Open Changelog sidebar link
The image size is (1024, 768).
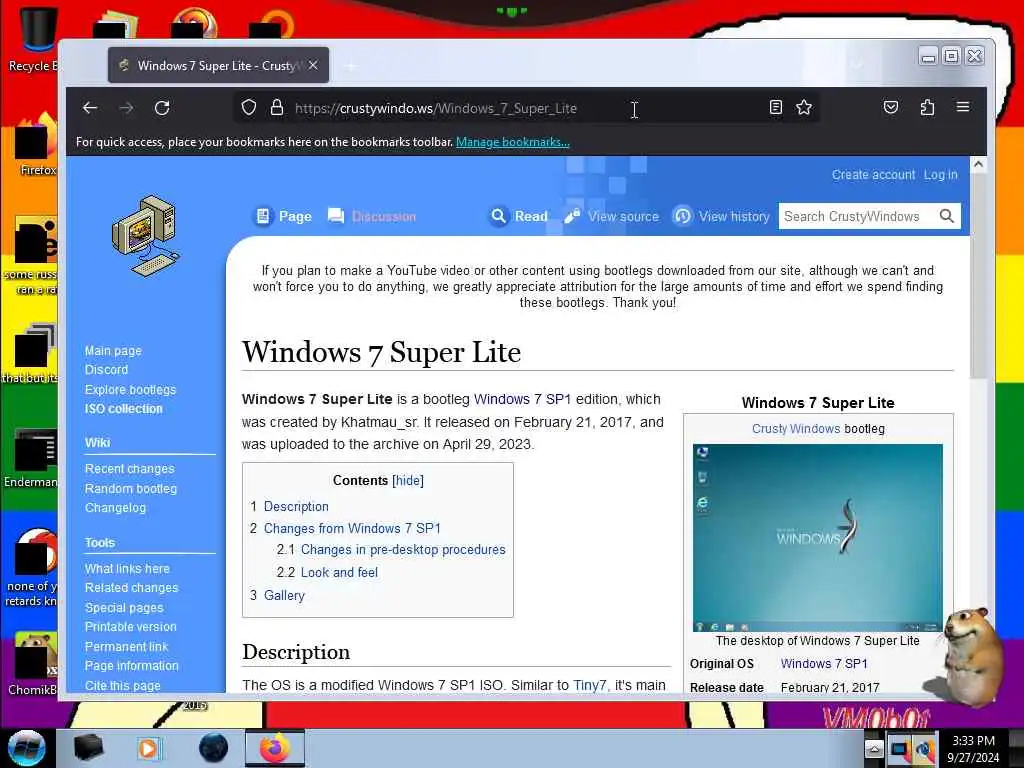tap(115, 507)
